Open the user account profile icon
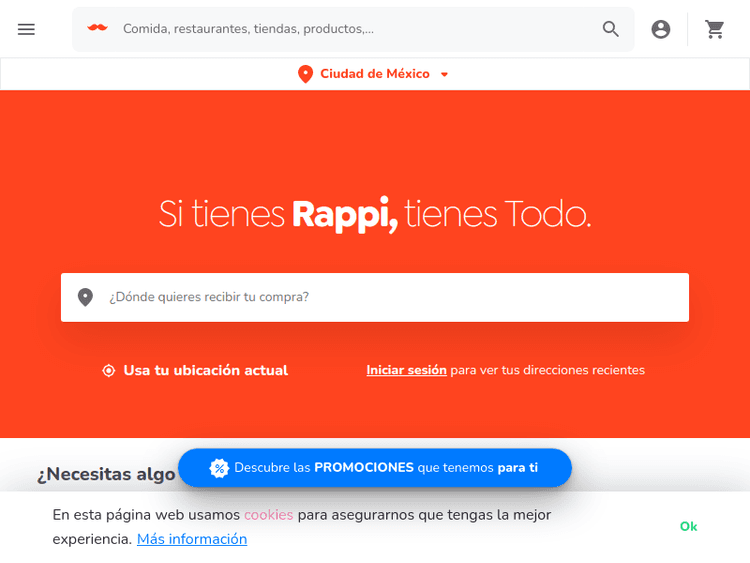Image resolution: width=750 pixels, height=563 pixels. coord(661,29)
